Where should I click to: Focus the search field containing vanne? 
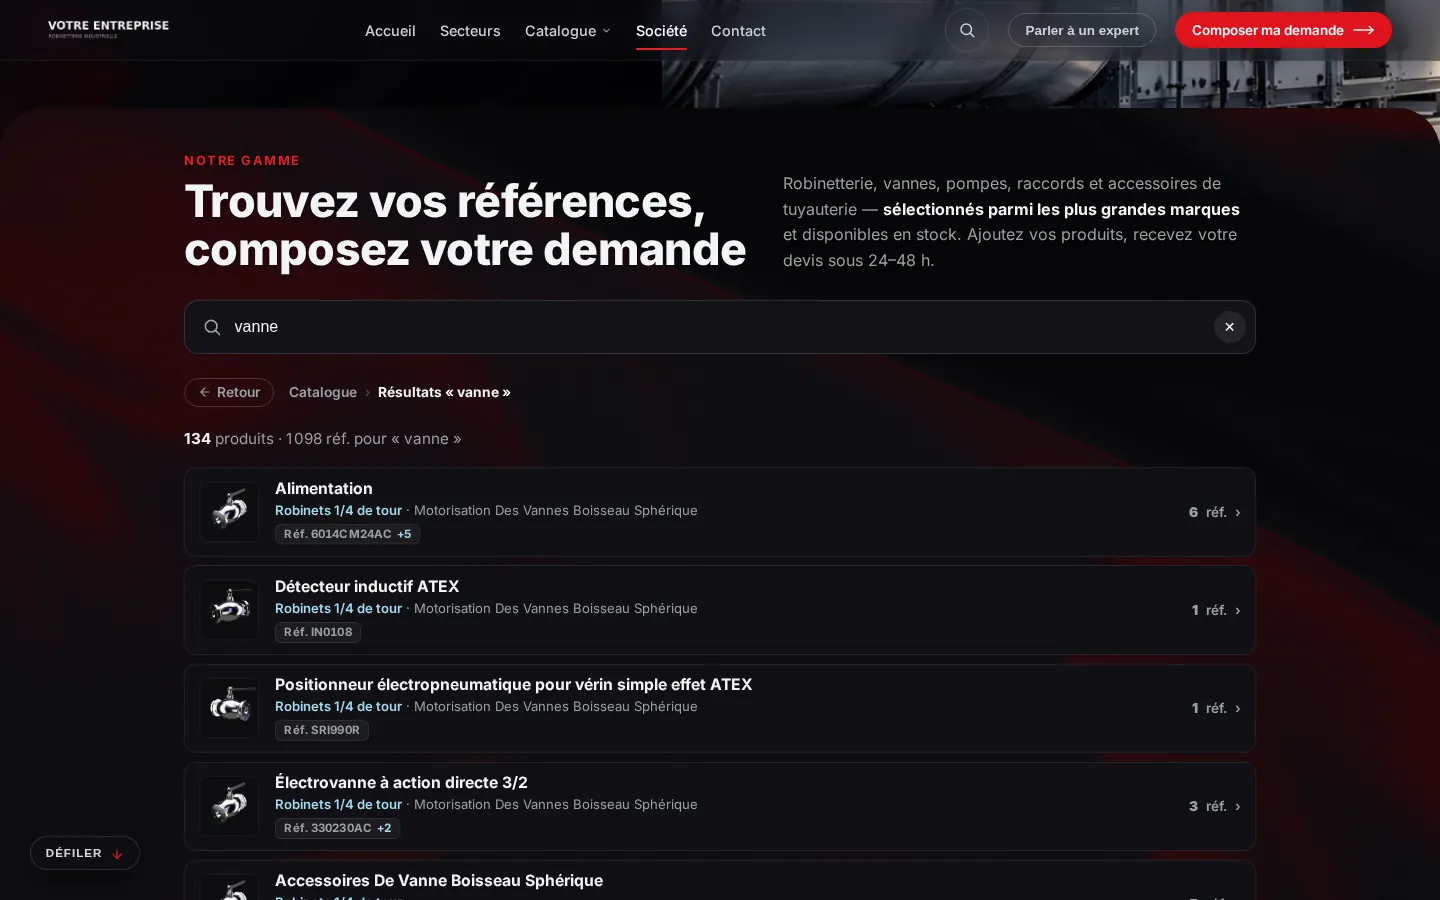(720, 327)
